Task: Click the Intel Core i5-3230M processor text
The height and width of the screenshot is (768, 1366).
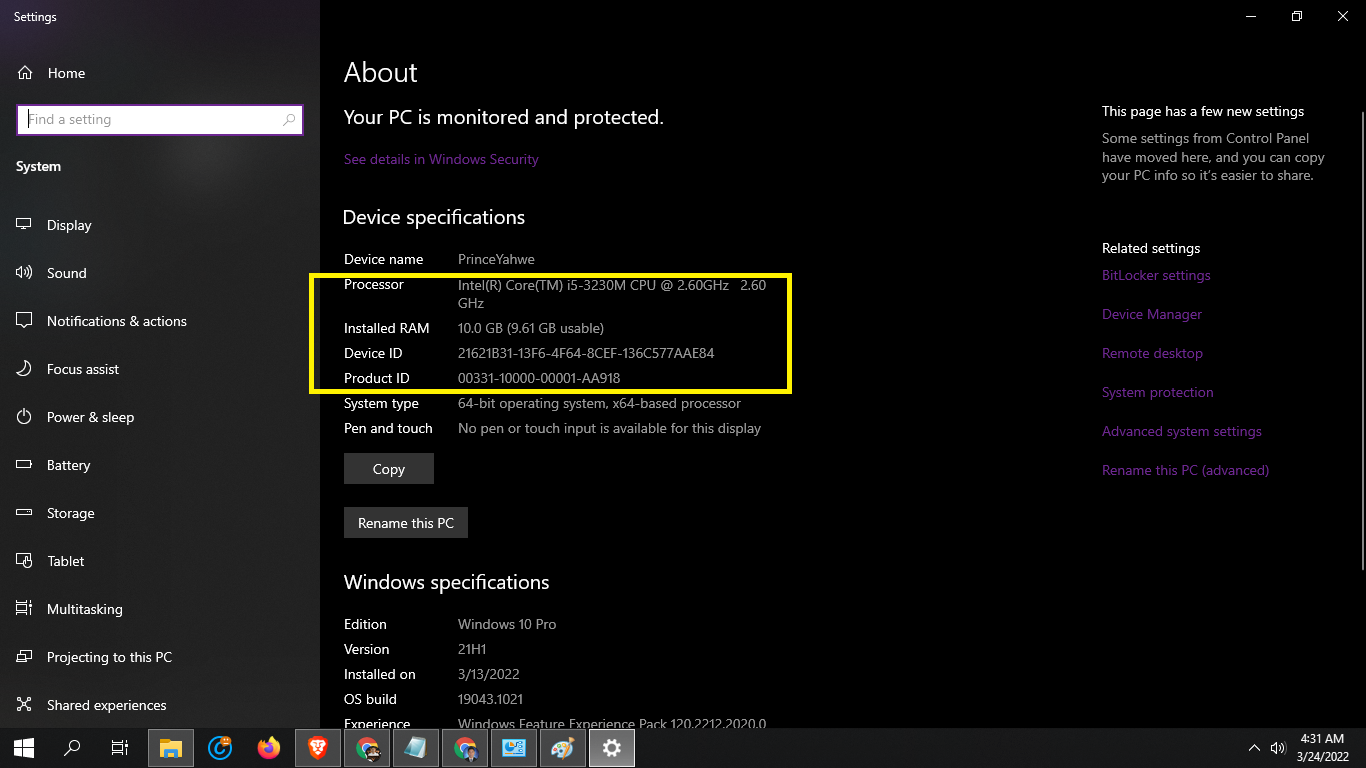Action: pos(612,294)
